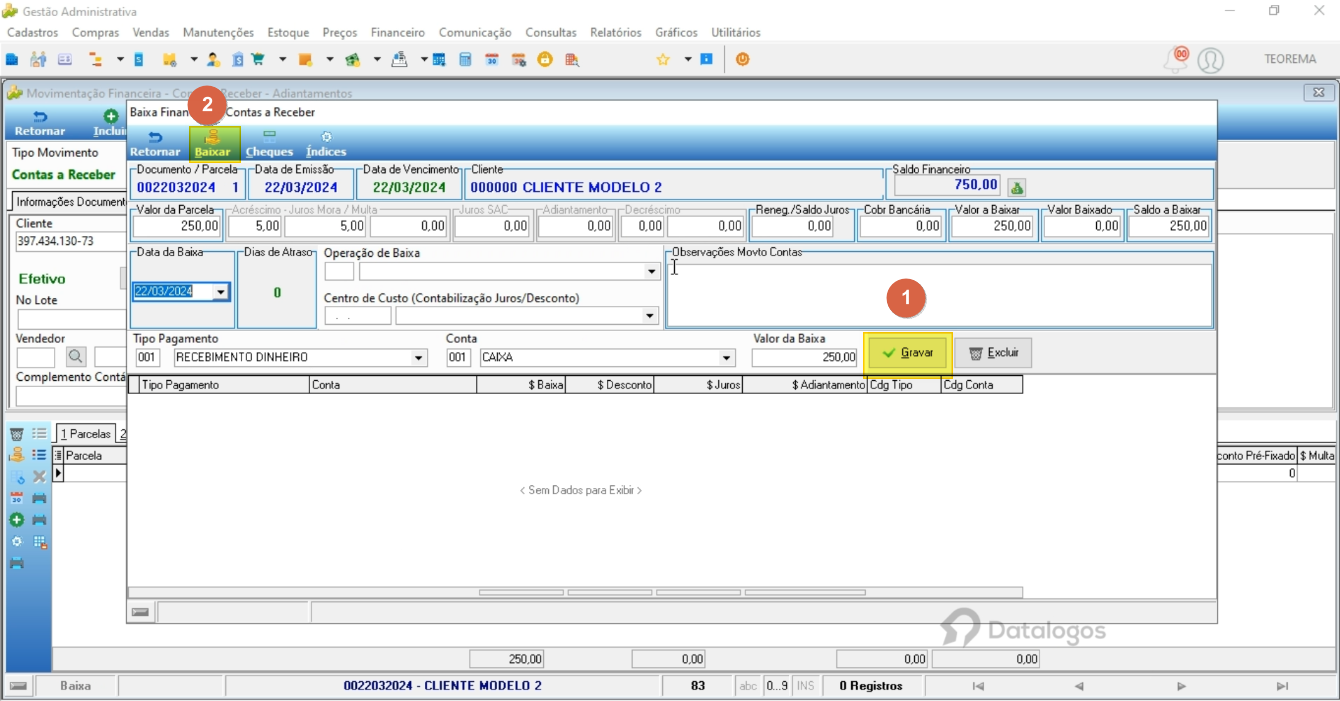Image resolution: width=1340 pixels, height=701 pixels.
Task: Click the cash register icon in the main toolbar
Action: (399, 60)
